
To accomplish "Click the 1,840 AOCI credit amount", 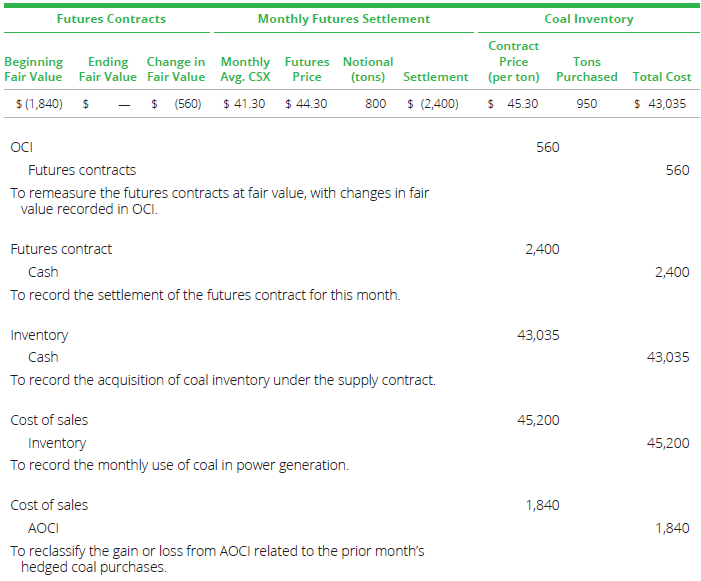I will [671, 528].
